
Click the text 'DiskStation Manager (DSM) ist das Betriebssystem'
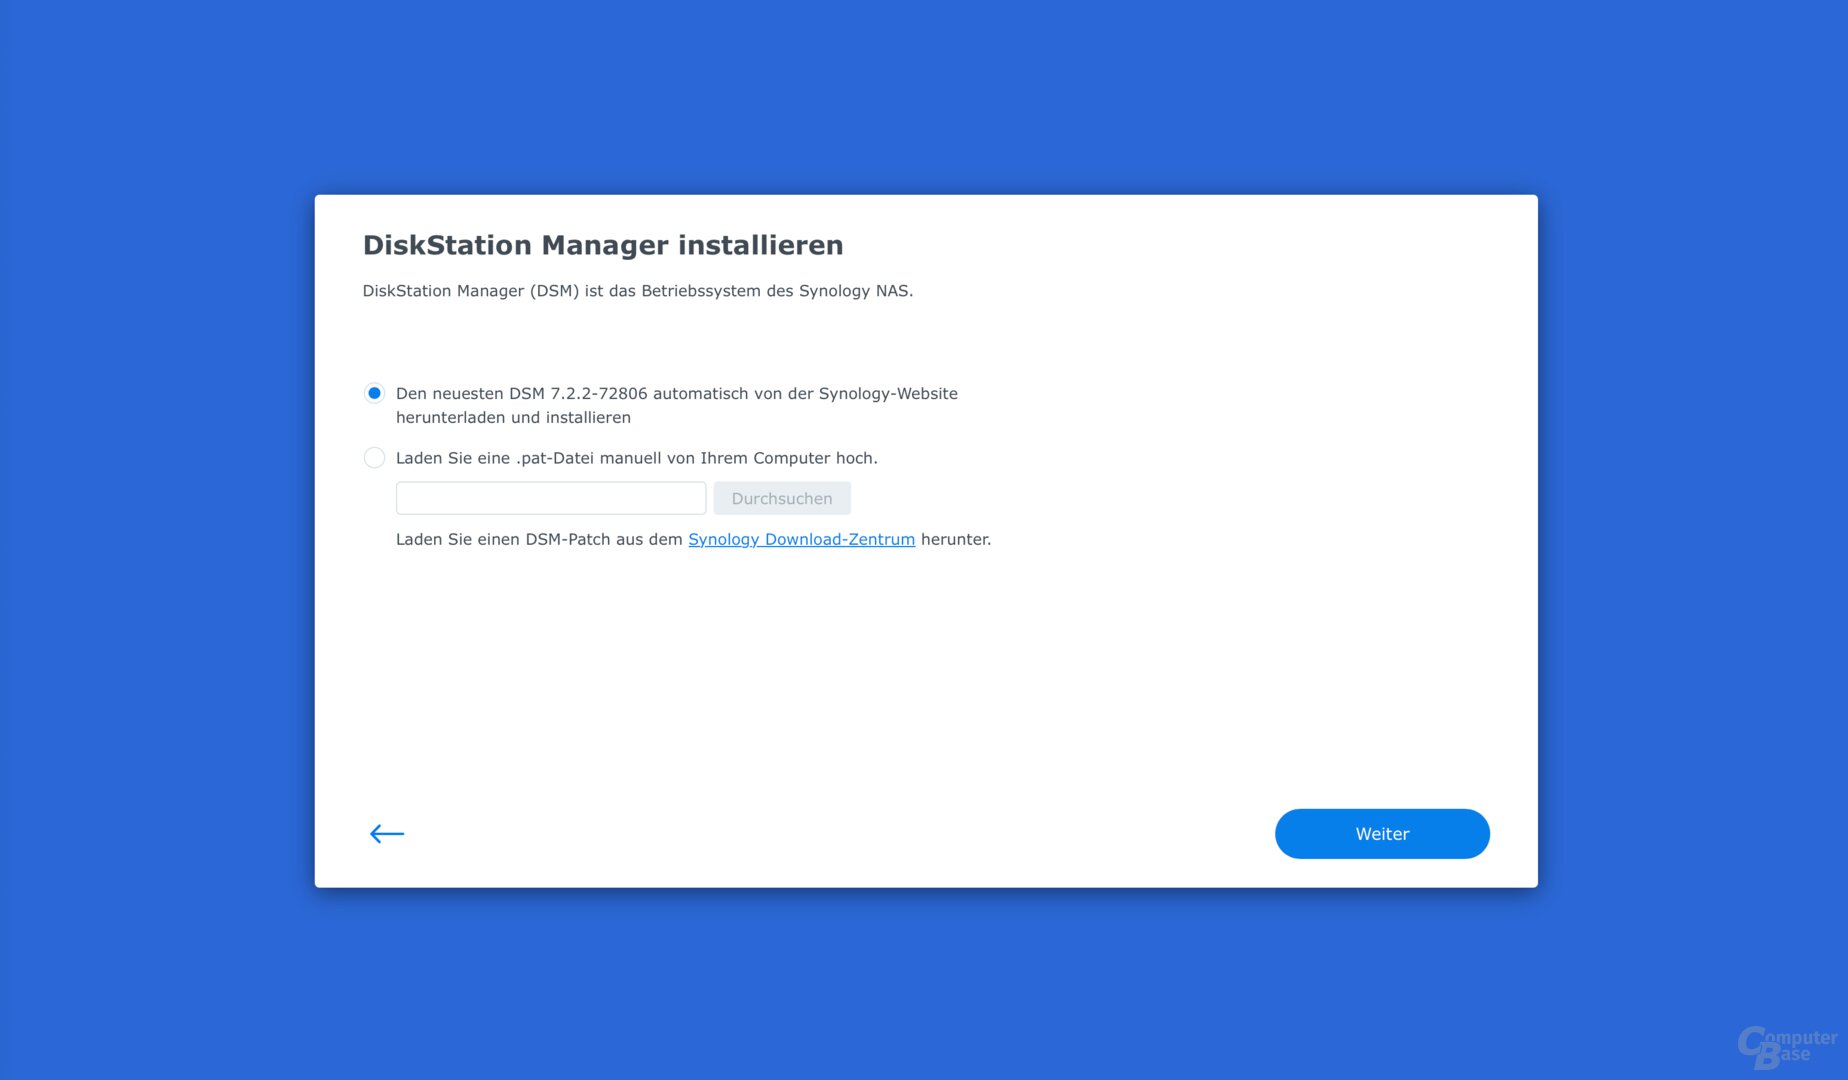click(562, 291)
